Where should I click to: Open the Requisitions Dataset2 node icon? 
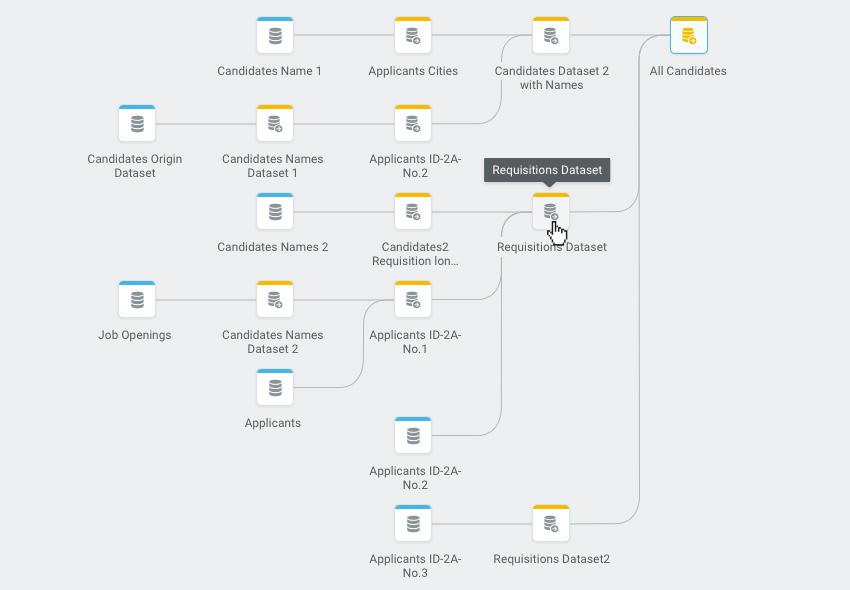551,524
